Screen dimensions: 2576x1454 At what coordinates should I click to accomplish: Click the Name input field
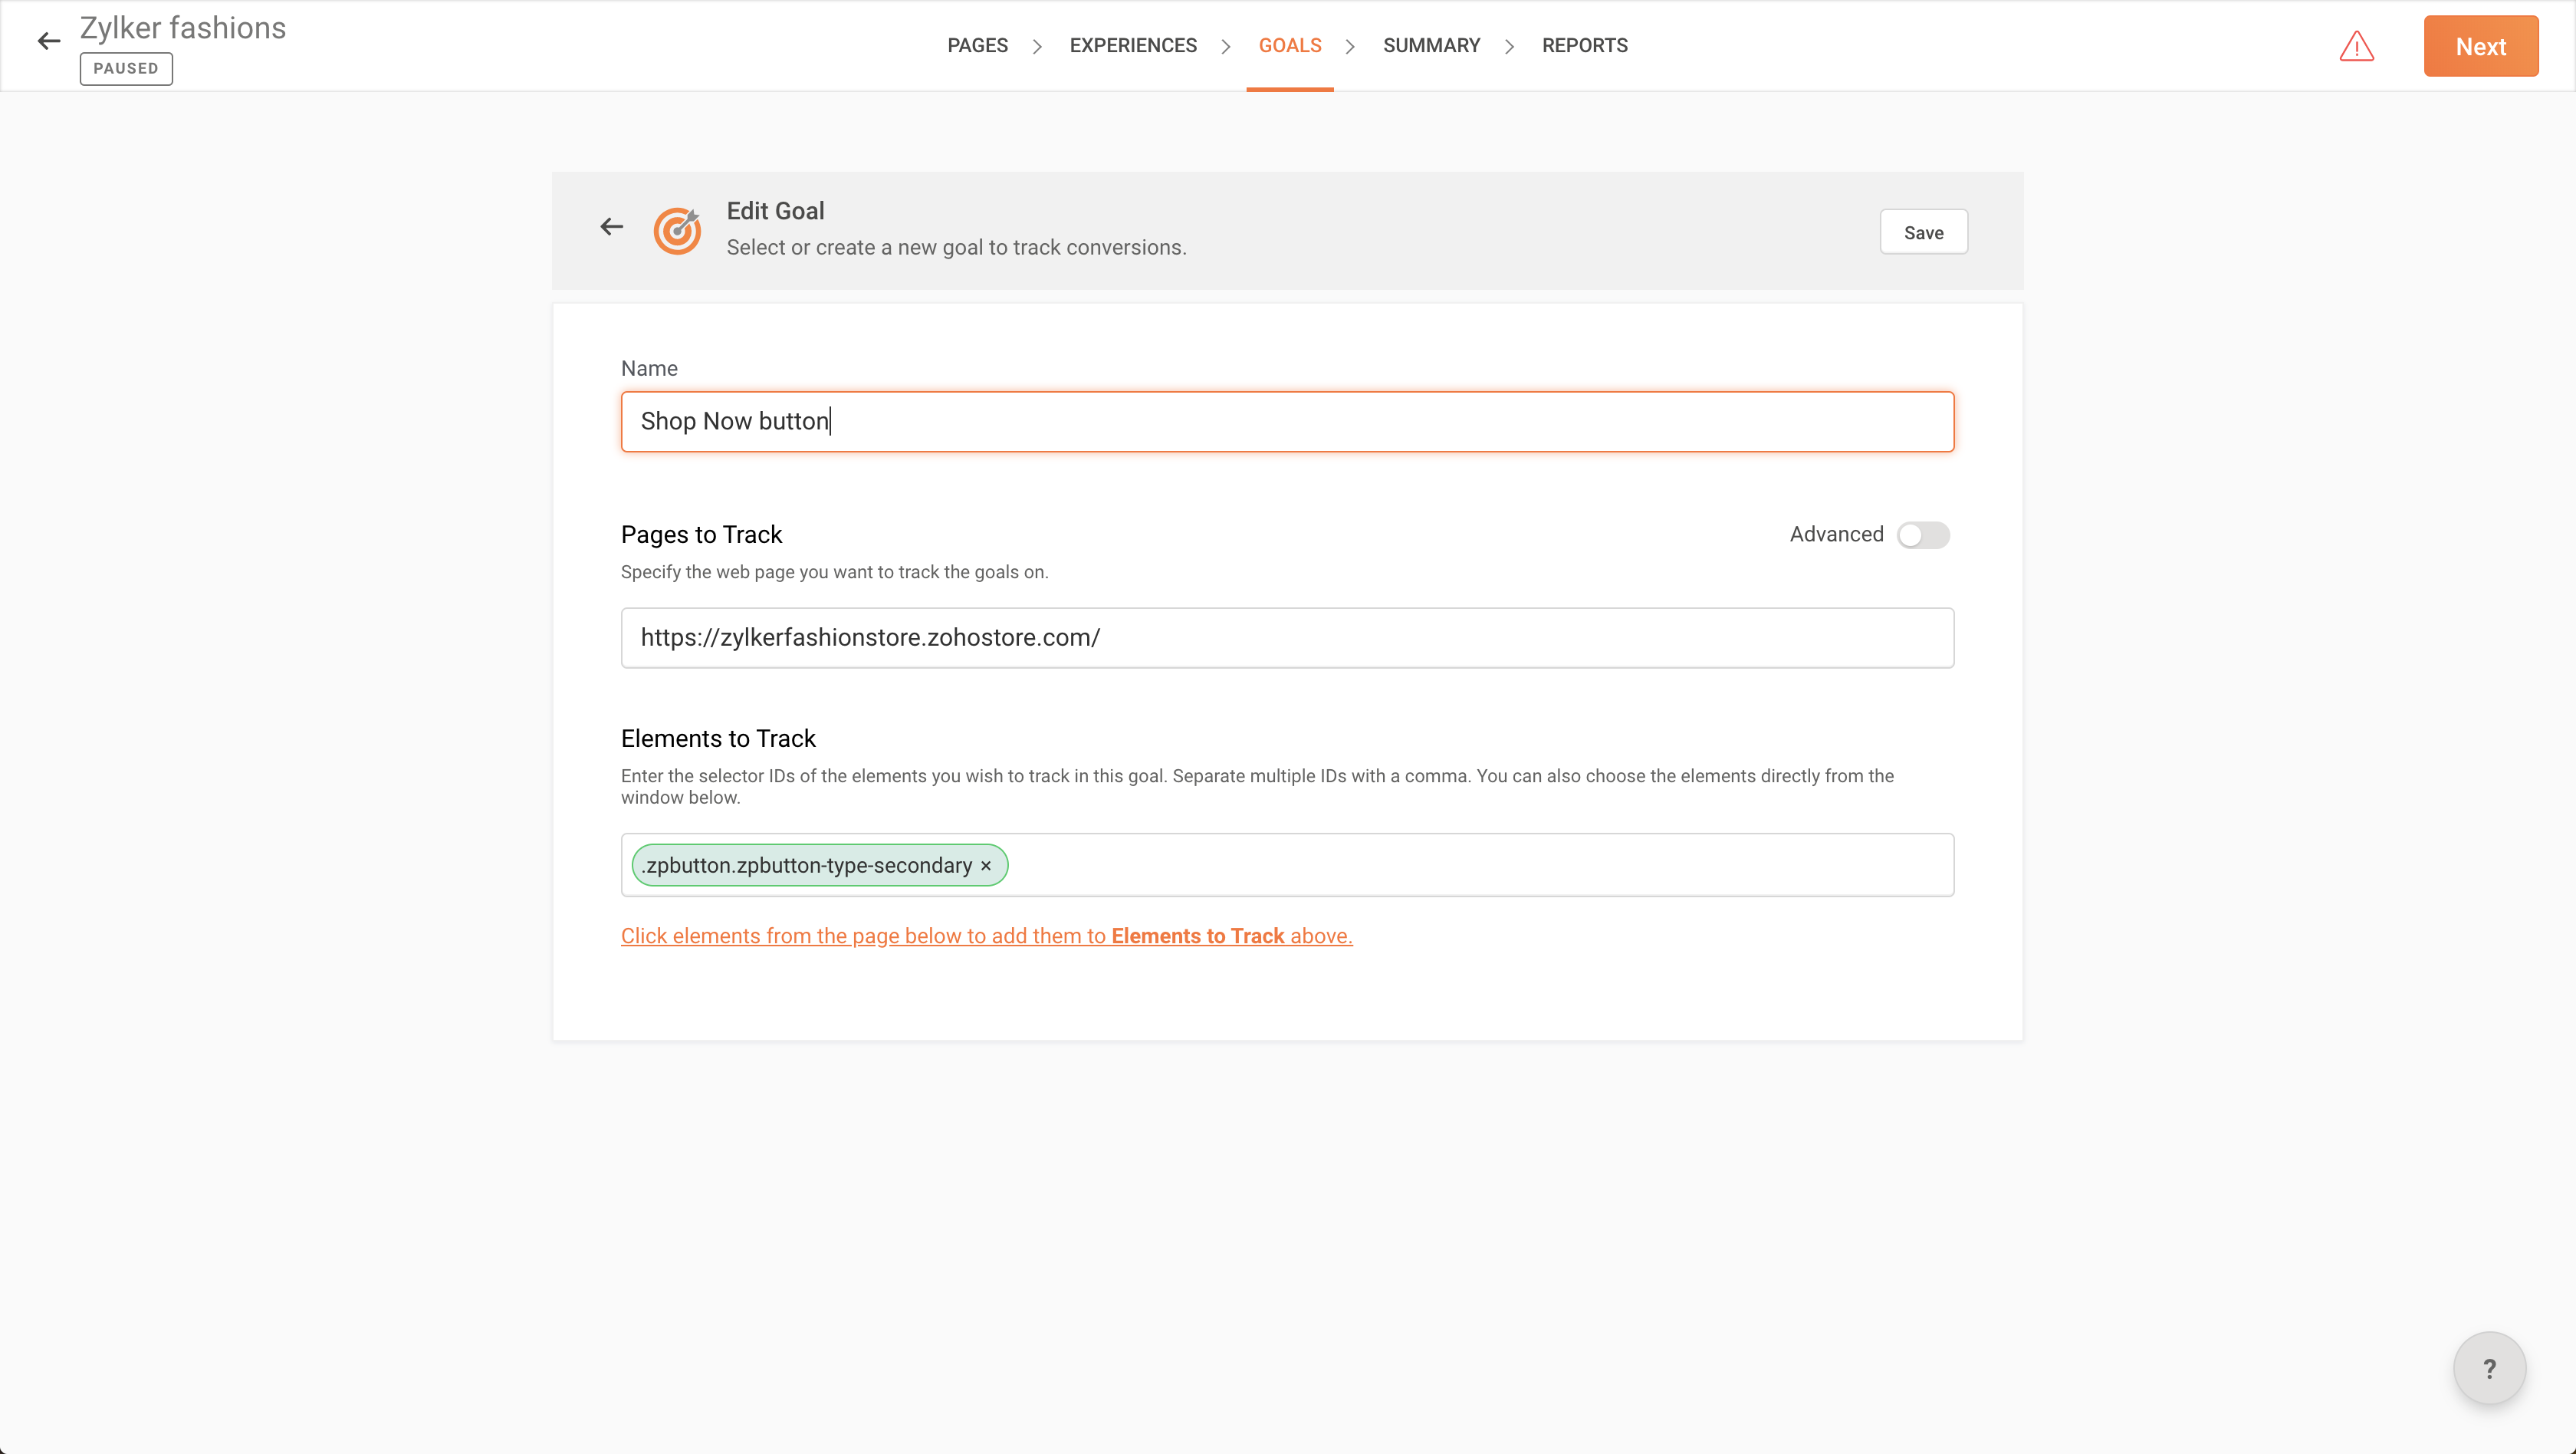pyautogui.click(x=1287, y=422)
